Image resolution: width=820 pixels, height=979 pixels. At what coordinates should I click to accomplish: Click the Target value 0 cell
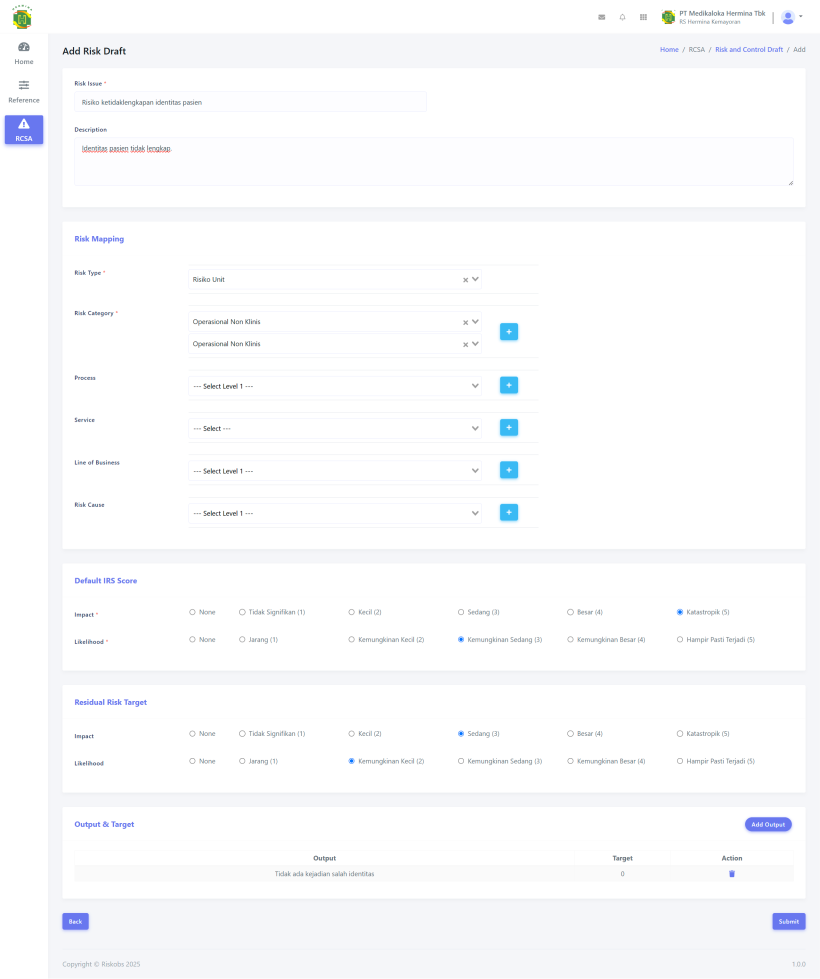click(x=623, y=874)
